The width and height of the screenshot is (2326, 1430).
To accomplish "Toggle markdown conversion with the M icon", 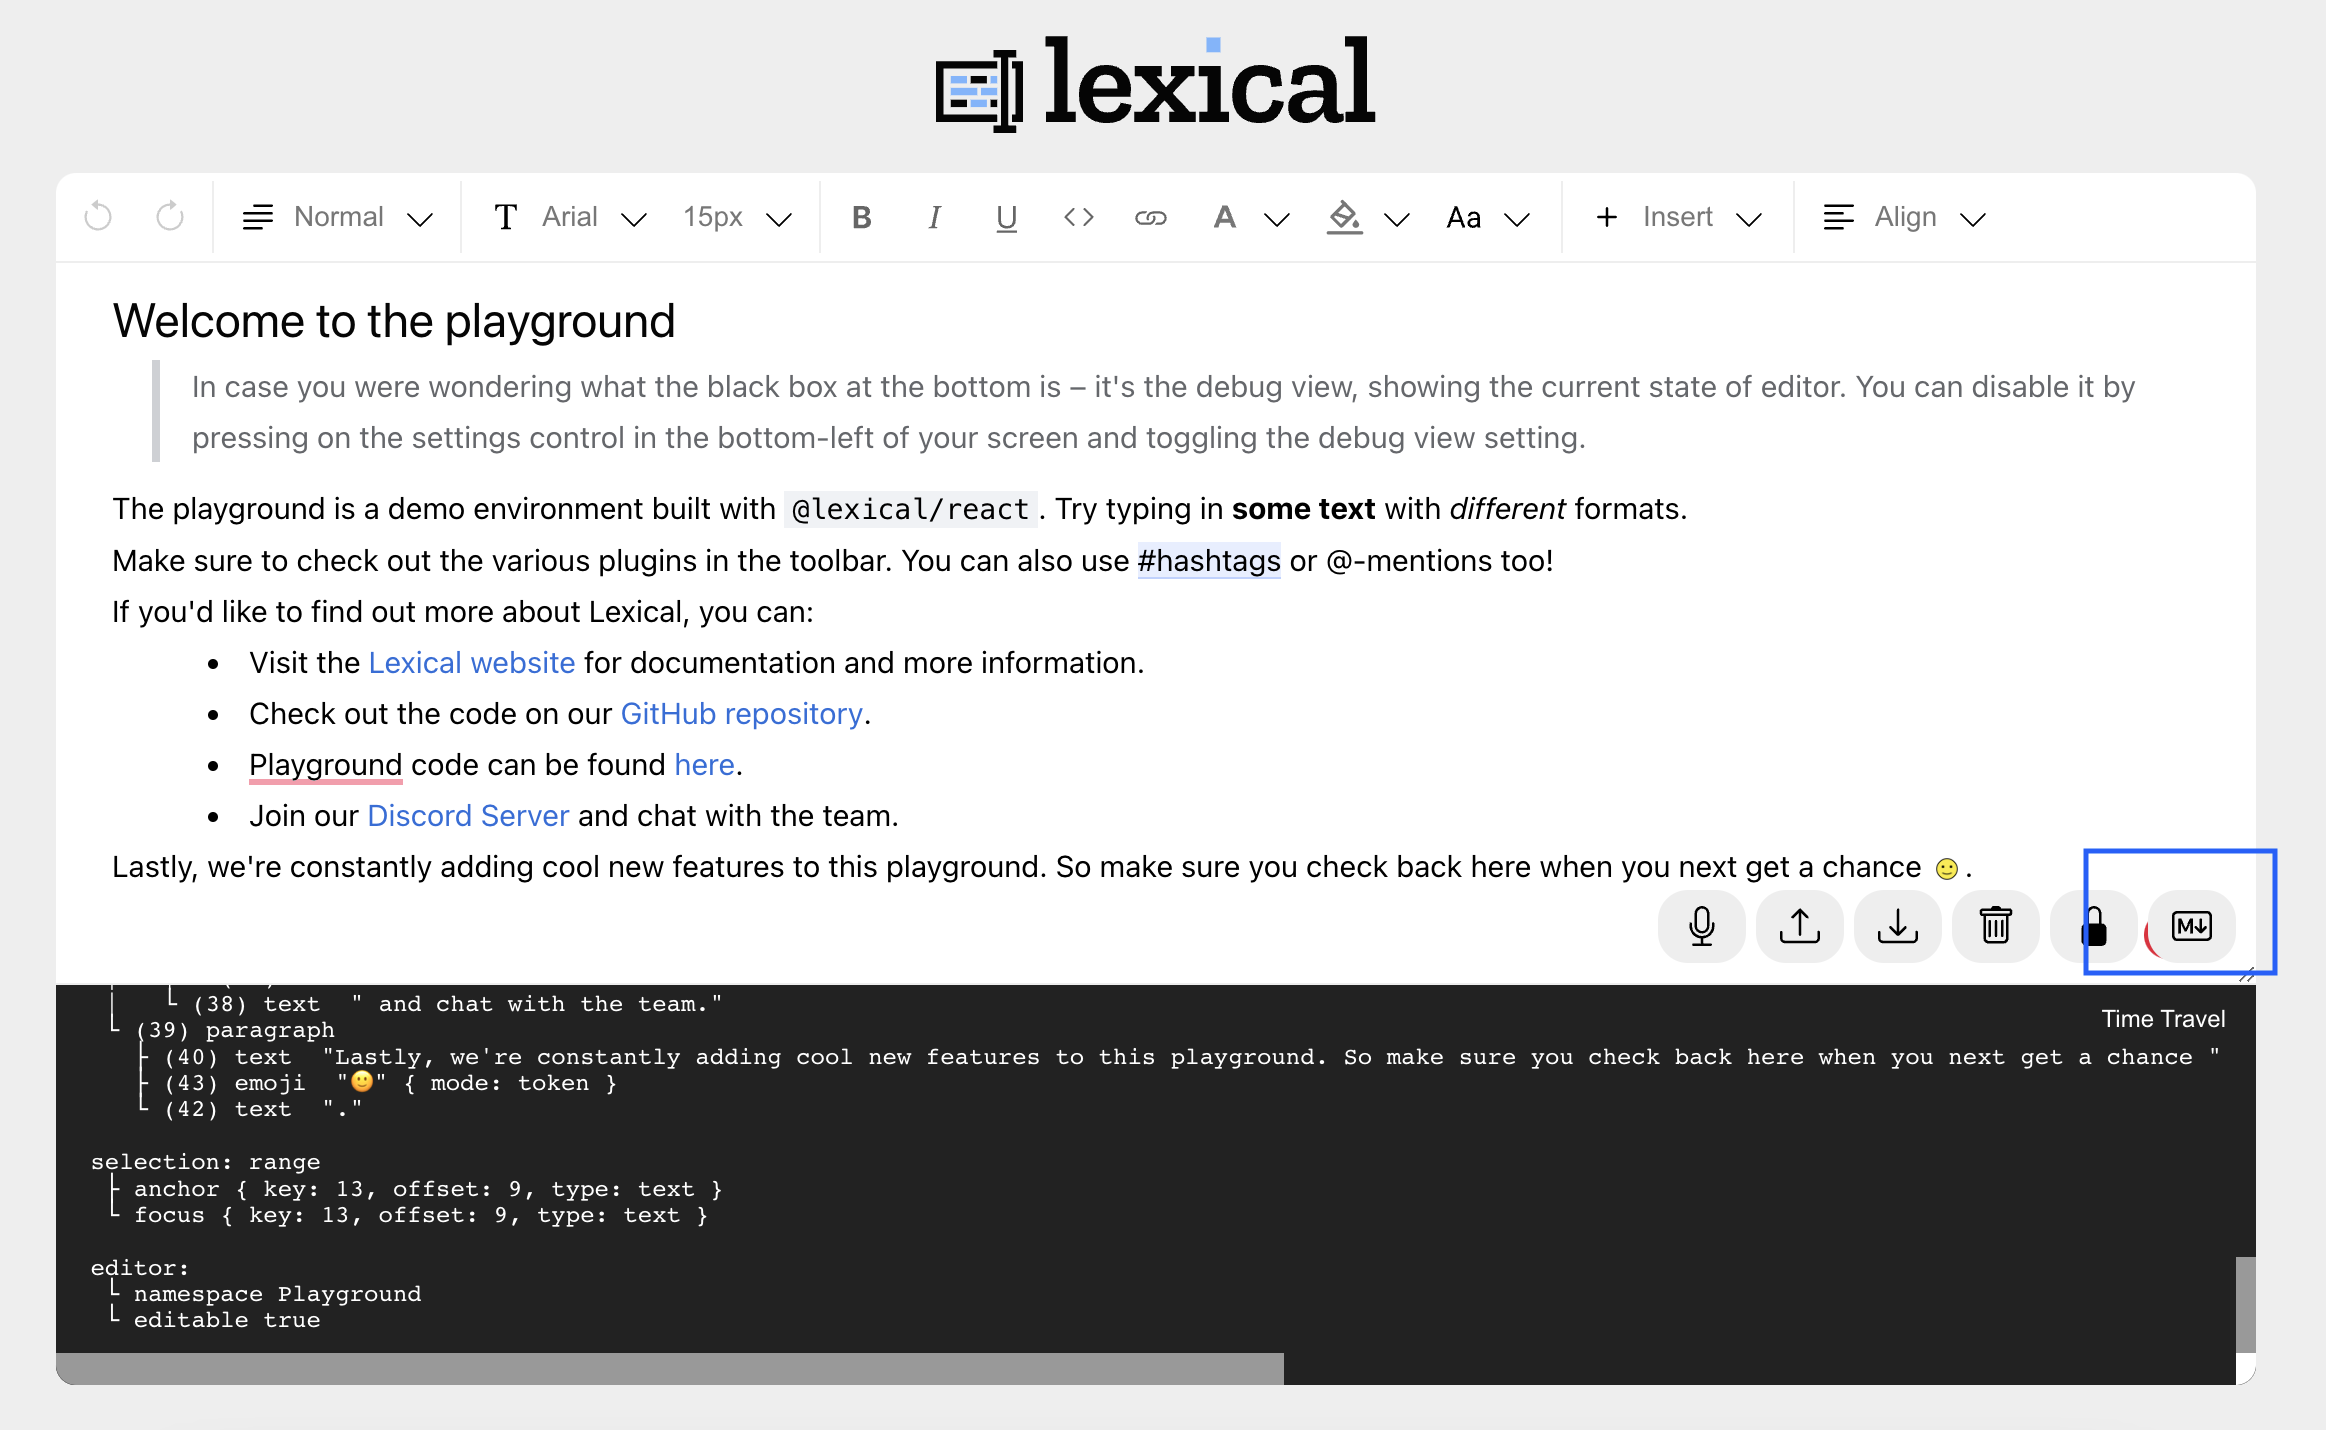I will click(2190, 927).
